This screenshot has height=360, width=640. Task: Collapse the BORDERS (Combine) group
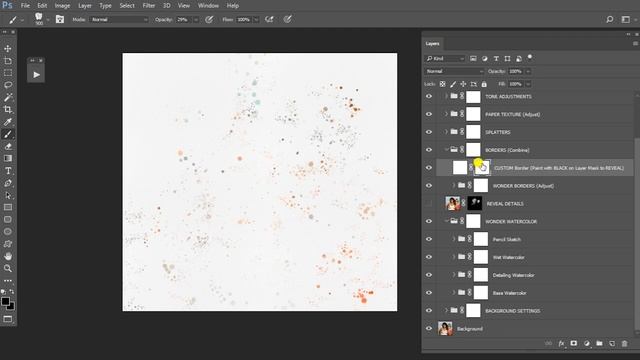point(446,150)
